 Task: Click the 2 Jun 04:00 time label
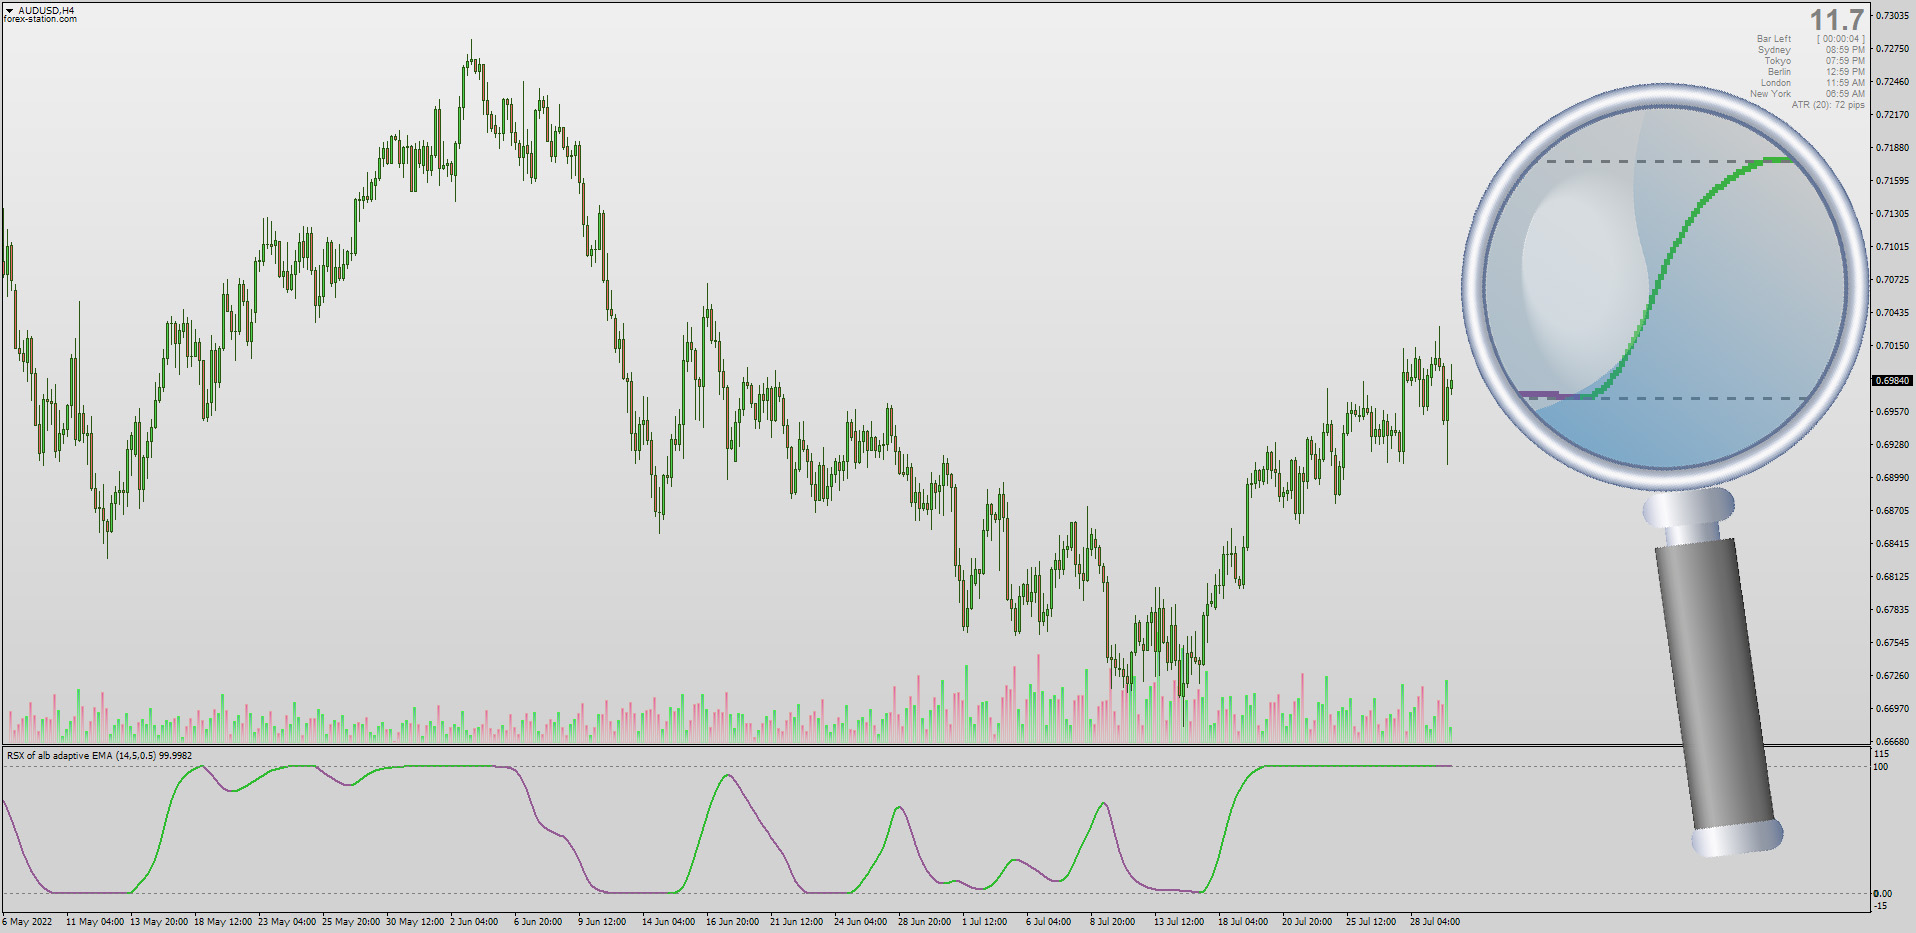[x=474, y=922]
